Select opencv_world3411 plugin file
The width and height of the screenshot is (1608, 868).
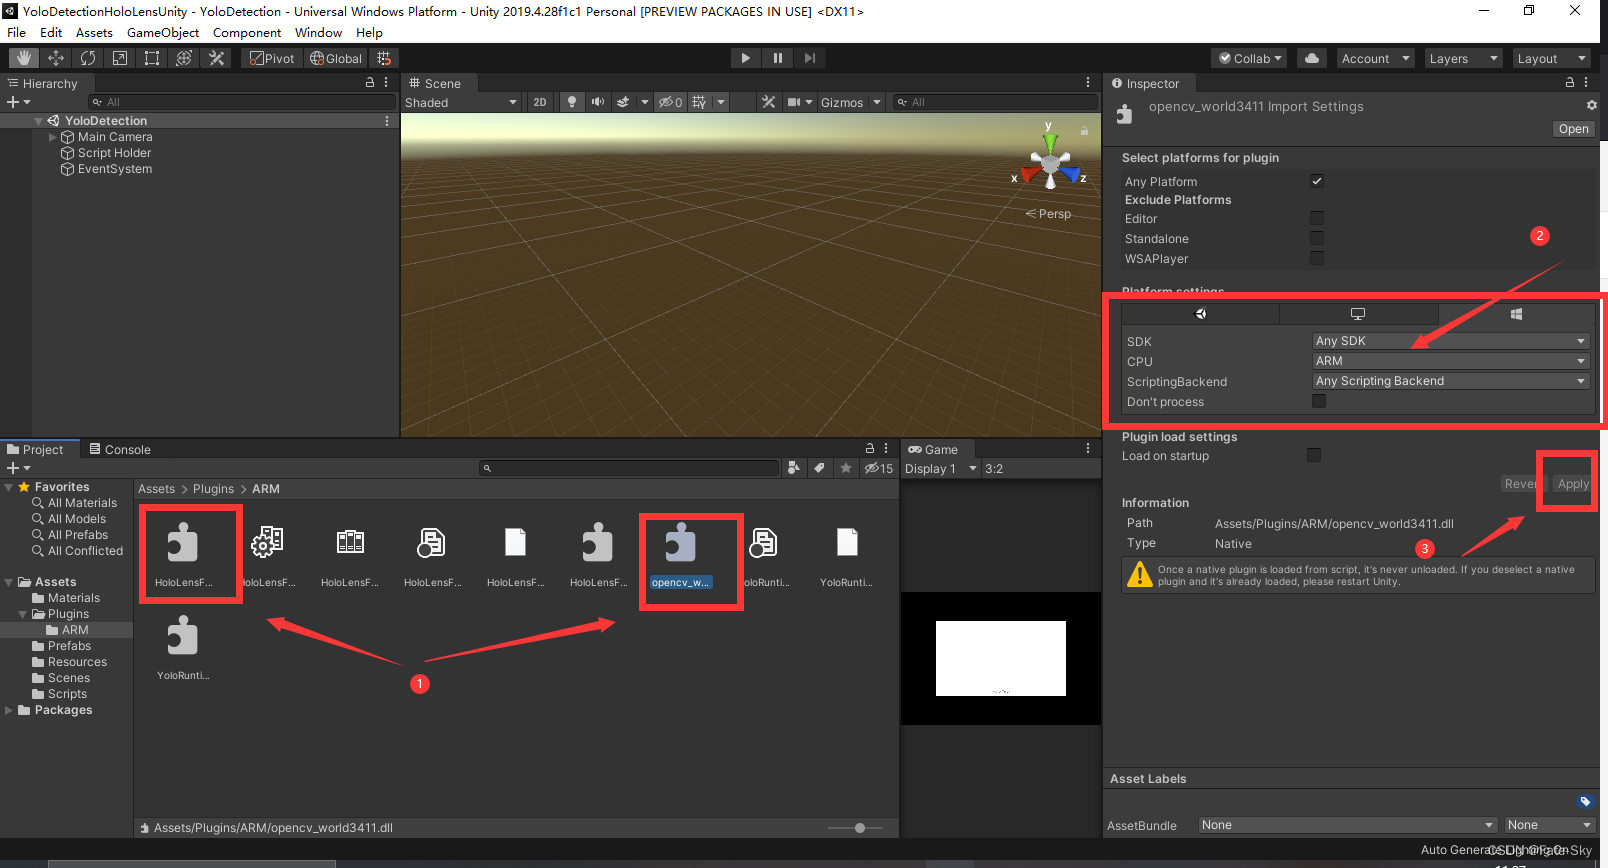(x=681, y=554)
